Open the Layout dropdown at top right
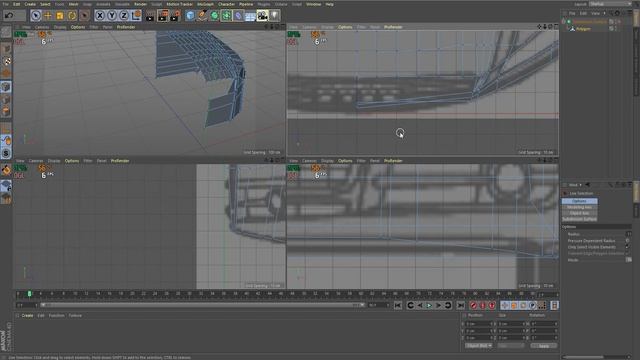This screenshot has height=360, width=640. click(x=610, y=4)
